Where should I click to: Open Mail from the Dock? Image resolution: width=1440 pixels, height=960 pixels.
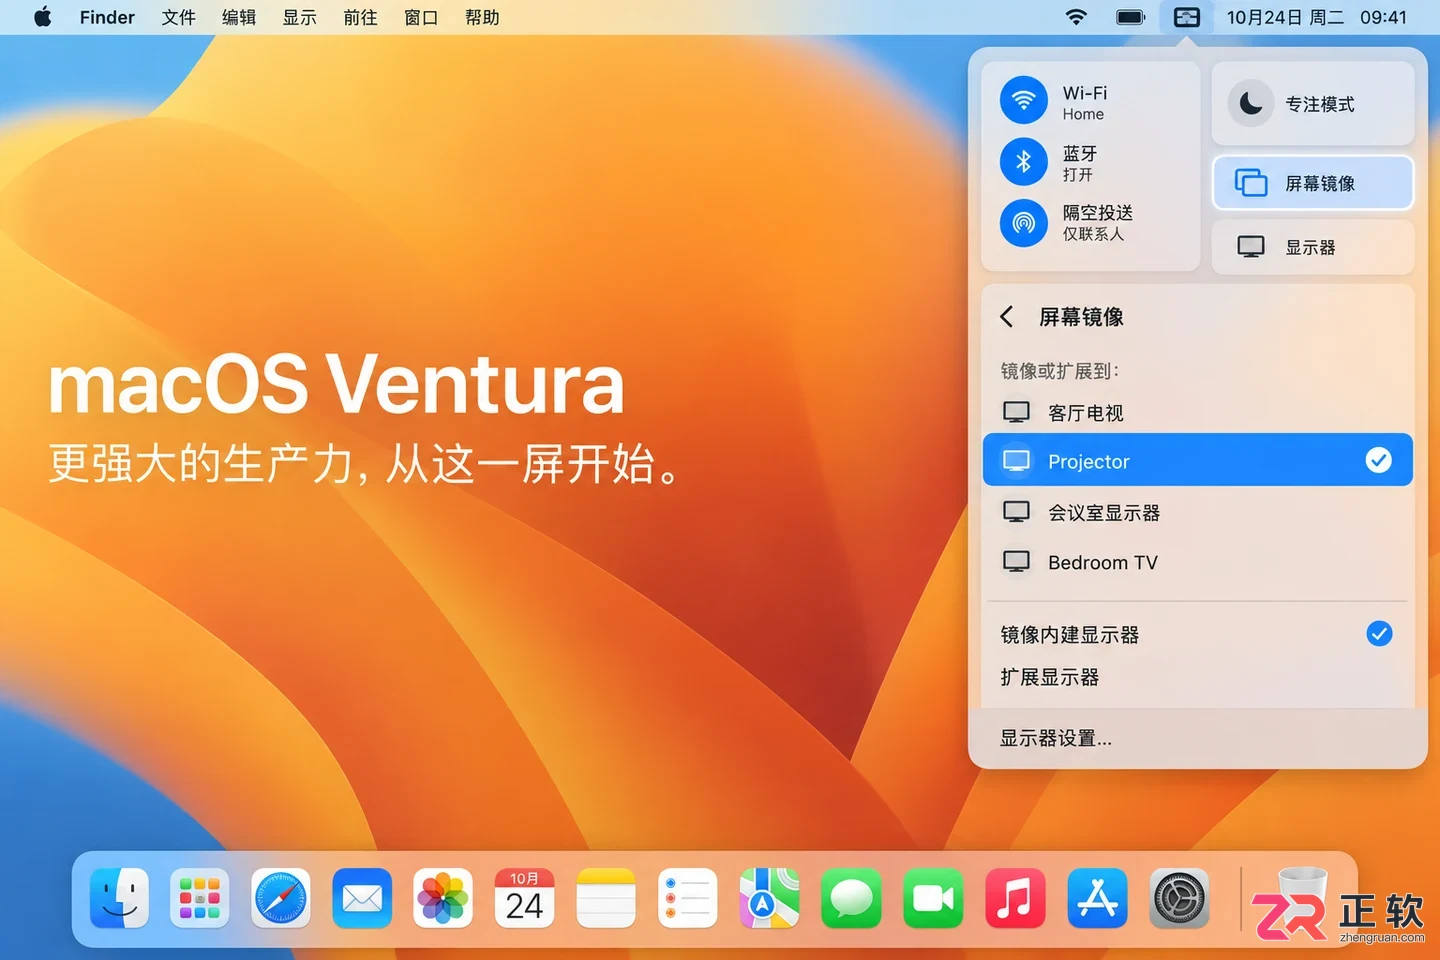pos(362,898)
